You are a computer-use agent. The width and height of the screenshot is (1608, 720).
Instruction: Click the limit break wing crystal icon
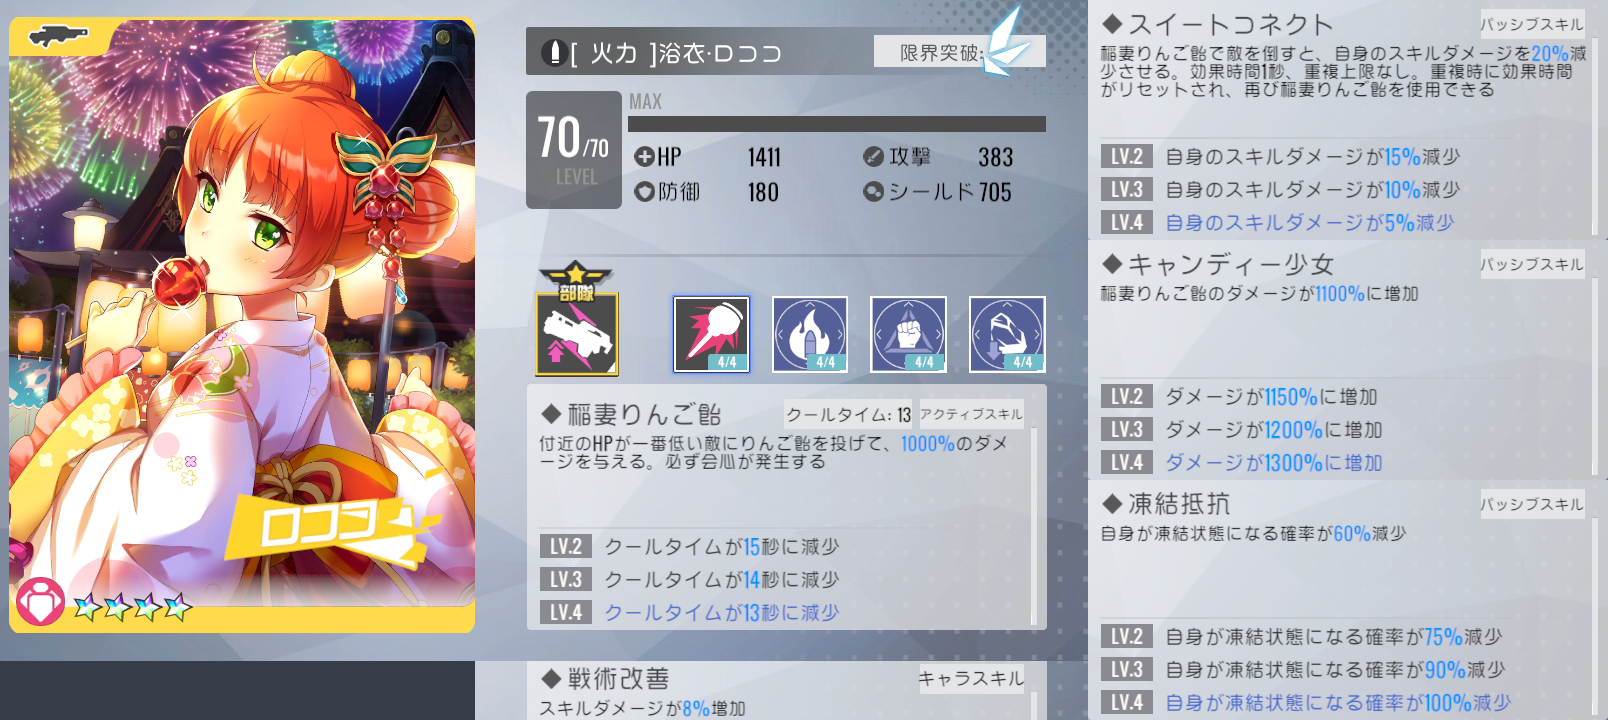pyautogui.click(x=1007, y=42)
